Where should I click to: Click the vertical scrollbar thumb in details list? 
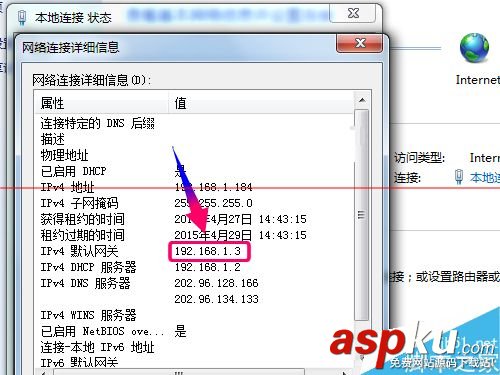click(x=361, y=215)
